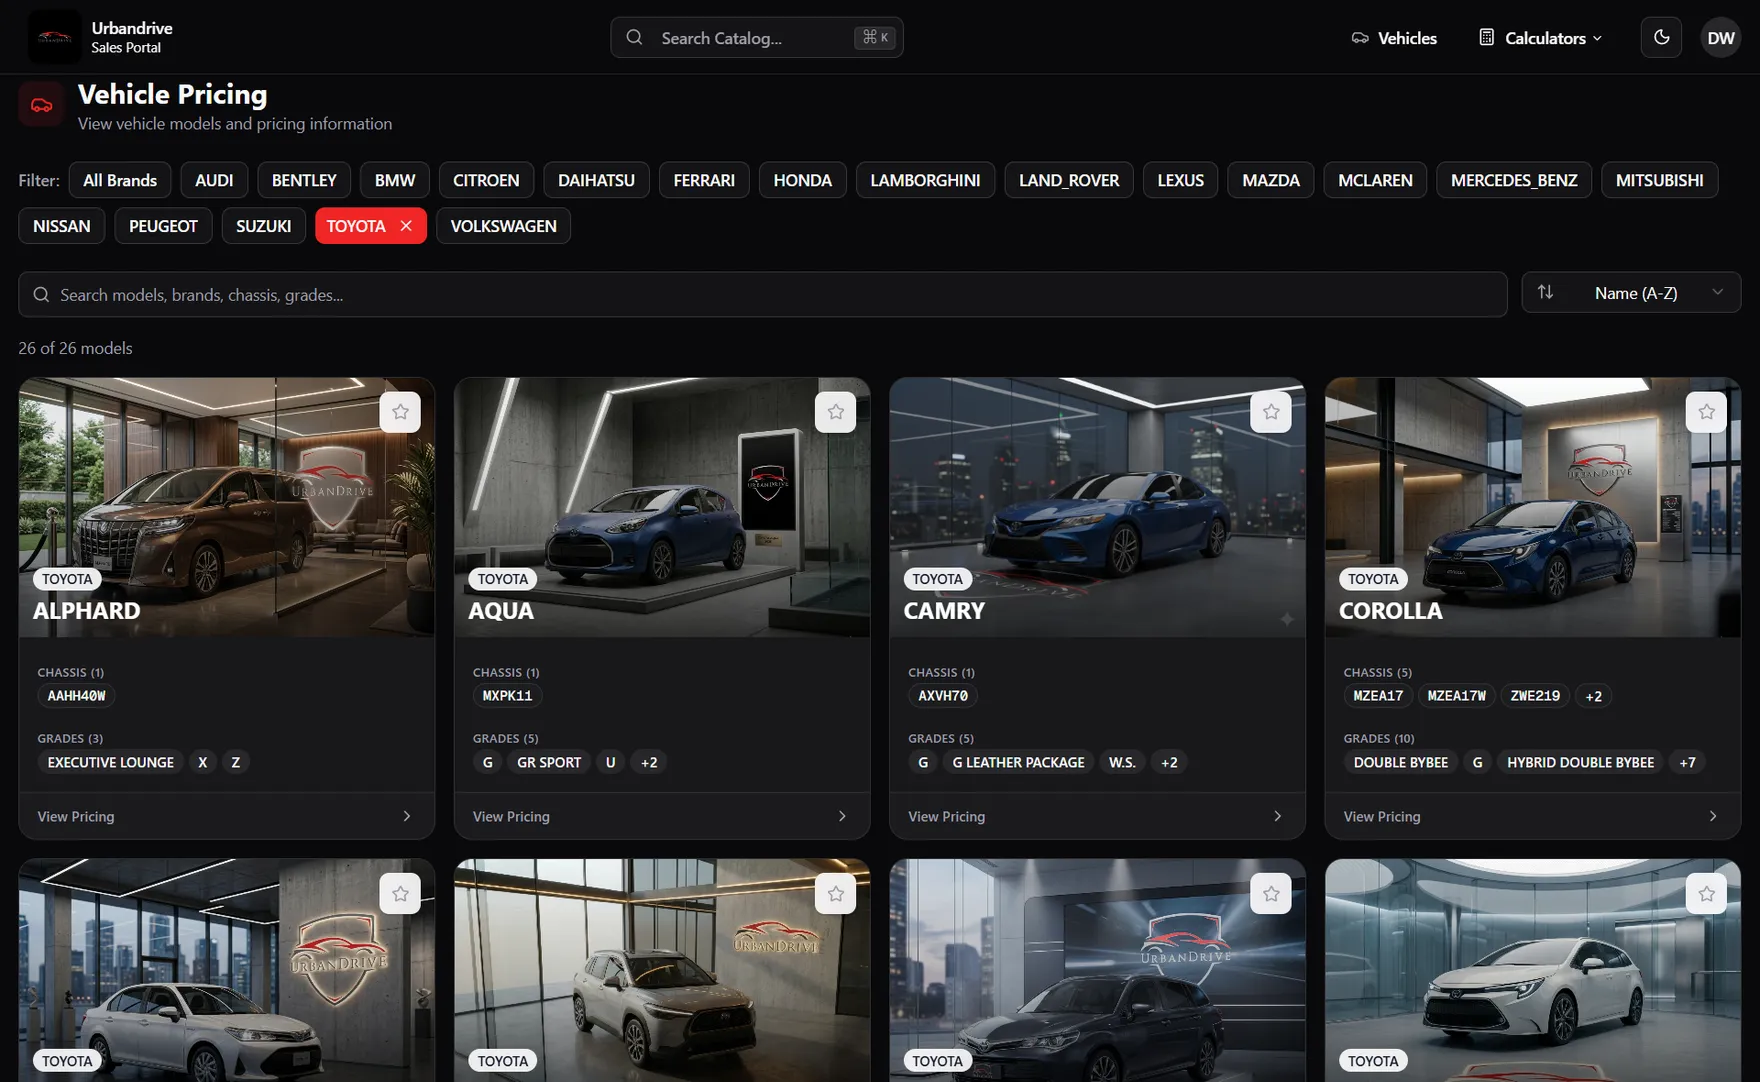Screen dimensions: 1760x1082
Task: Expand +2 more chassis on COROLLA
Action: click(1593, 696)
